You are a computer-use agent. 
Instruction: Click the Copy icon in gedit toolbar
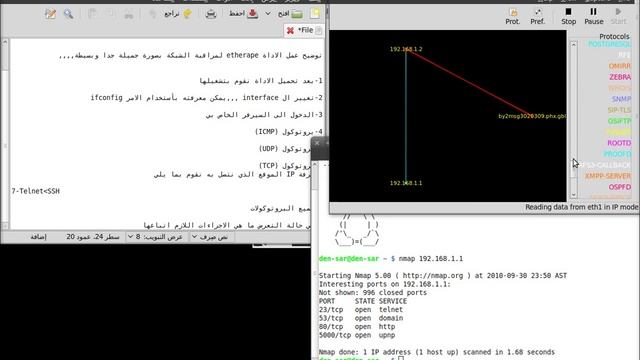click(110, 14)
